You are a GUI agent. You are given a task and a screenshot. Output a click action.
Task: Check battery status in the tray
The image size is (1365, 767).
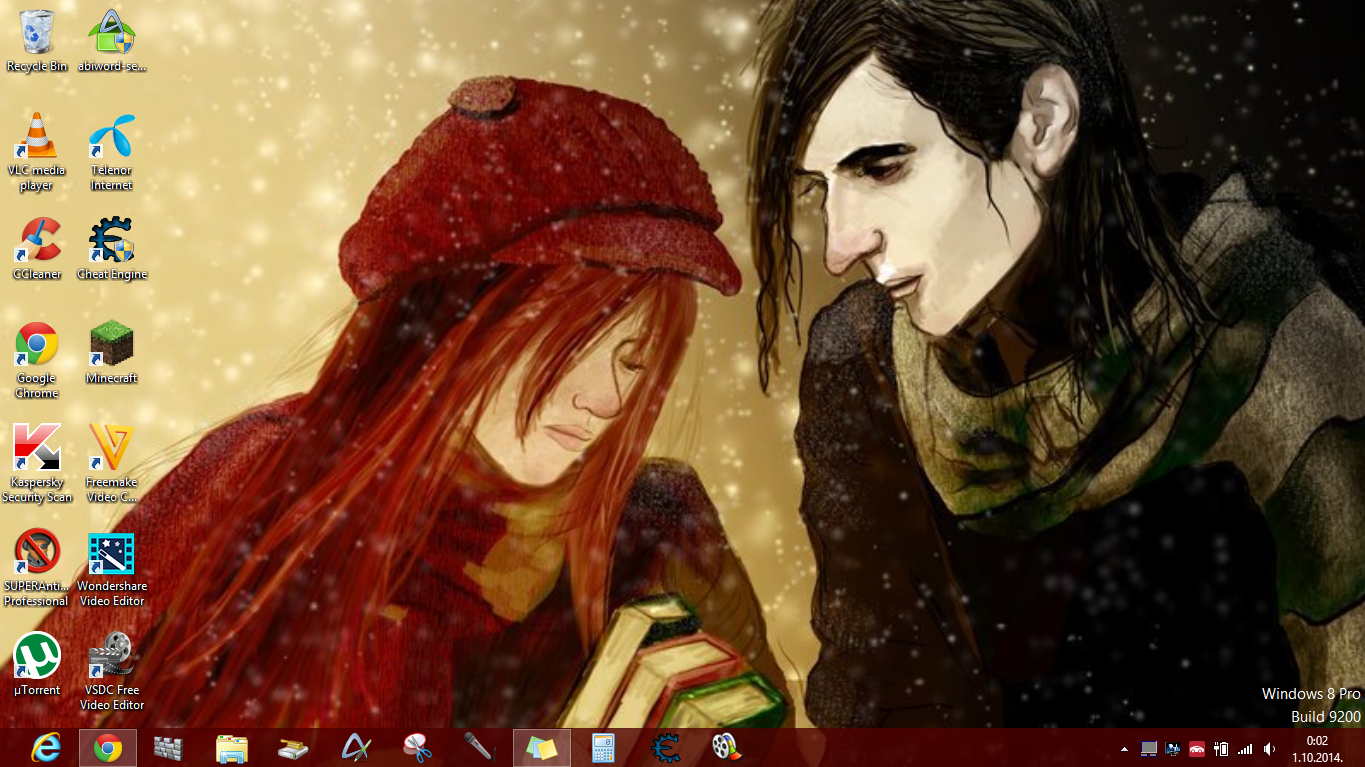tap(1221, 748)
